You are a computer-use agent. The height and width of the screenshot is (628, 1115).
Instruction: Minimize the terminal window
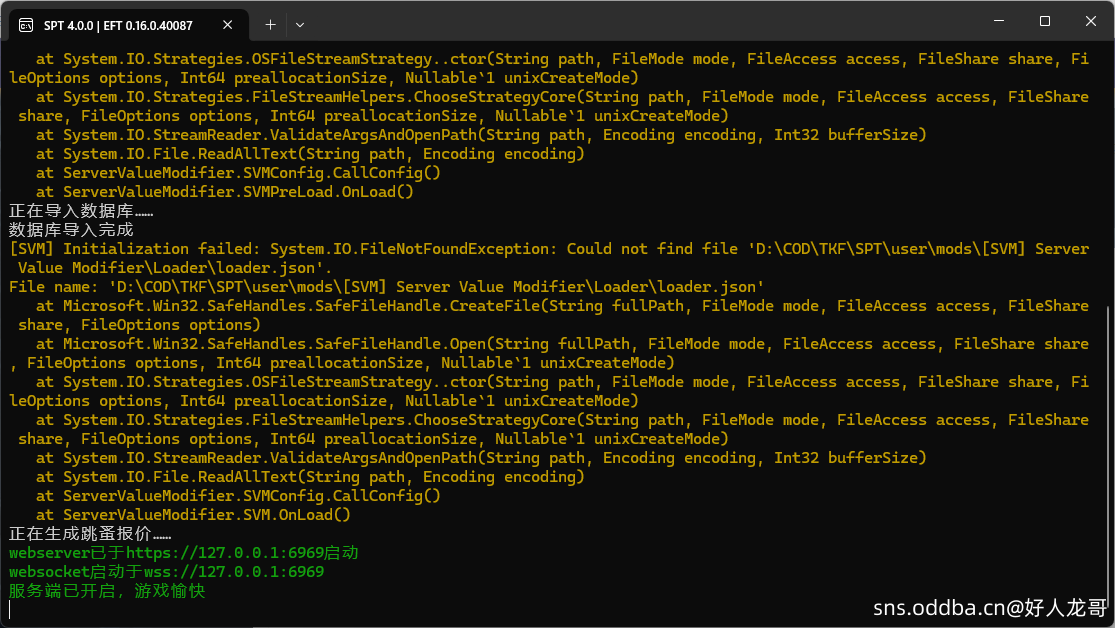pyautogui.click(x=998, y=21)
